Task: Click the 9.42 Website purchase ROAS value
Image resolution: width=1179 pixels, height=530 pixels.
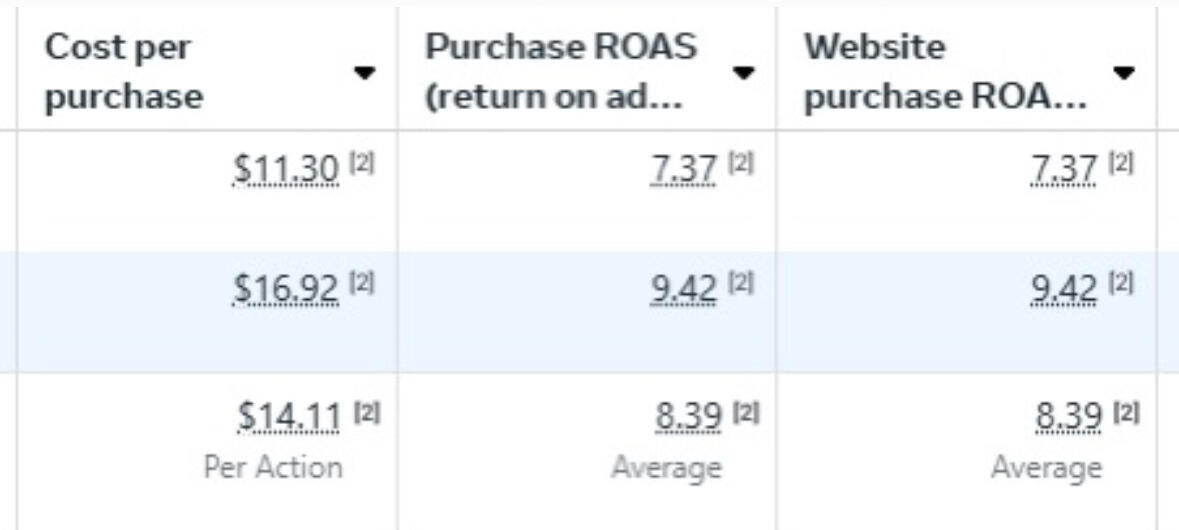Action: pos(1065,288)
